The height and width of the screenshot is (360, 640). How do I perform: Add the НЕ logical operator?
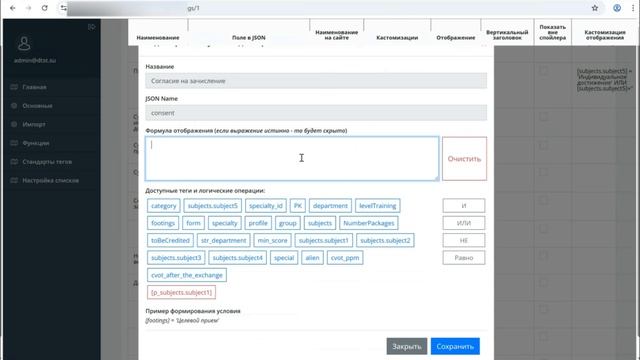tap(464, 240)
